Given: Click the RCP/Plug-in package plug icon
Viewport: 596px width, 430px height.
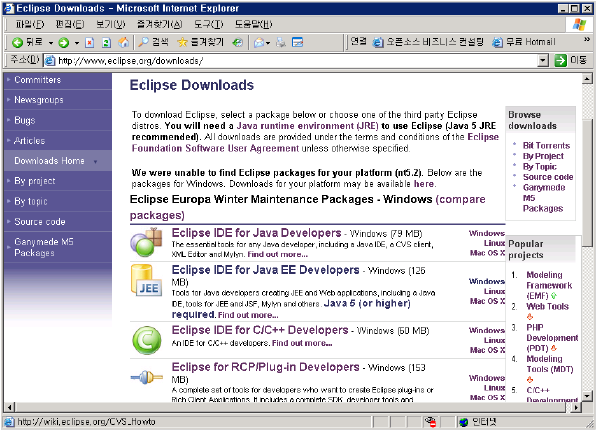Looking at the screenshot, I should point(147,378).
